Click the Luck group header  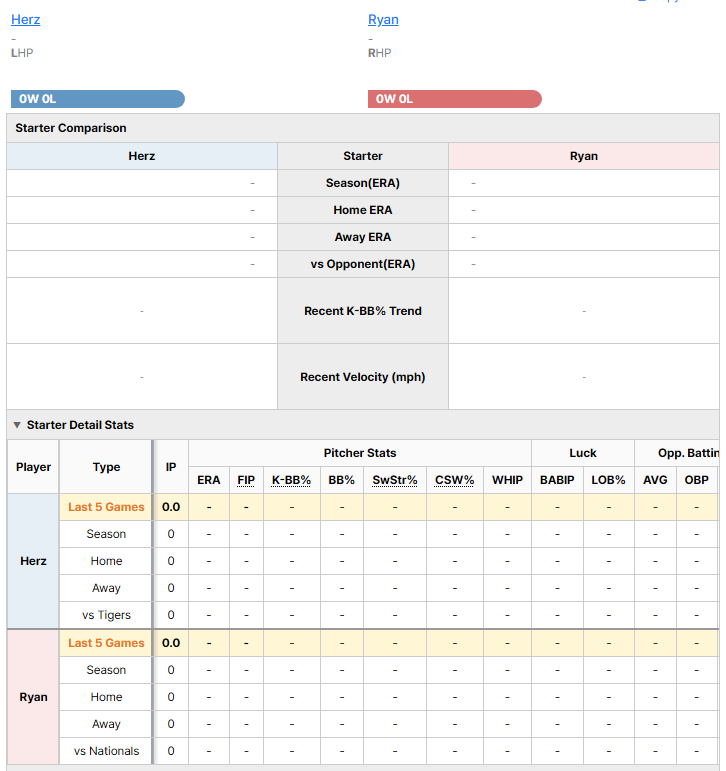(583, 453)
